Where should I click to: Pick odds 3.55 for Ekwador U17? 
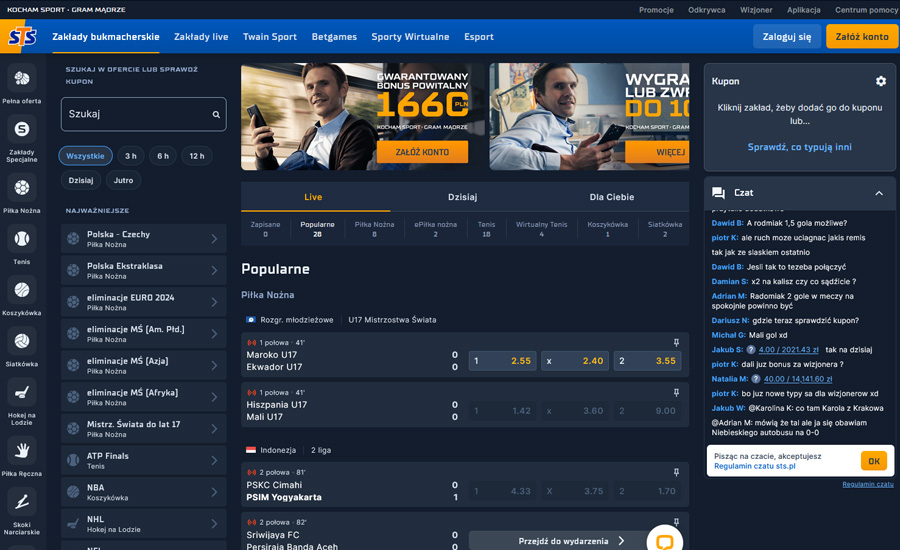(x=647, y=361)
